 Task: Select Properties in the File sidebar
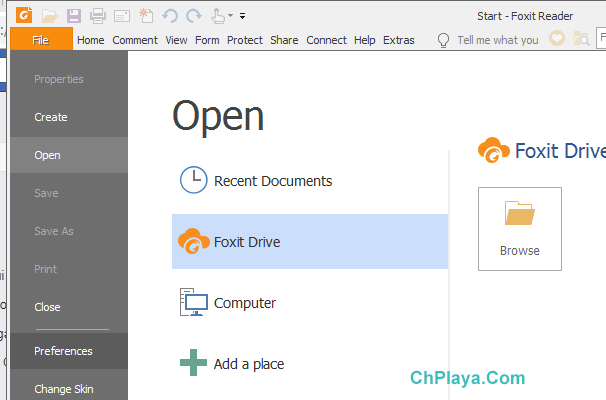tap(69, 79)
